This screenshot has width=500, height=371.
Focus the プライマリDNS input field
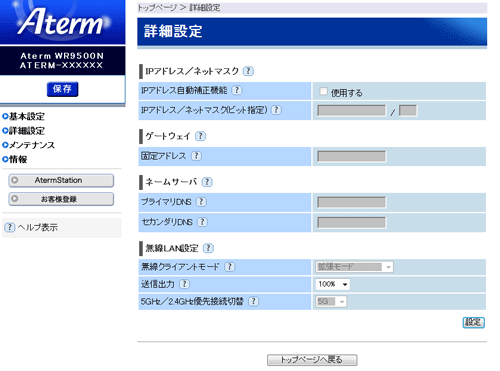pyautogui.click(x=352, y=202)
